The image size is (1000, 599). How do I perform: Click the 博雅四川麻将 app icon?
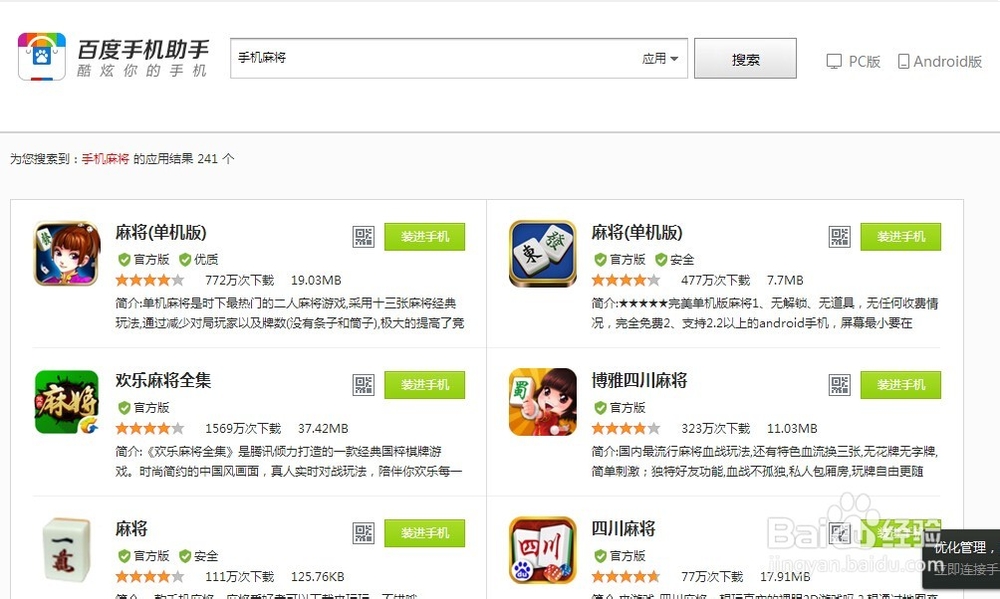[543, 402]
